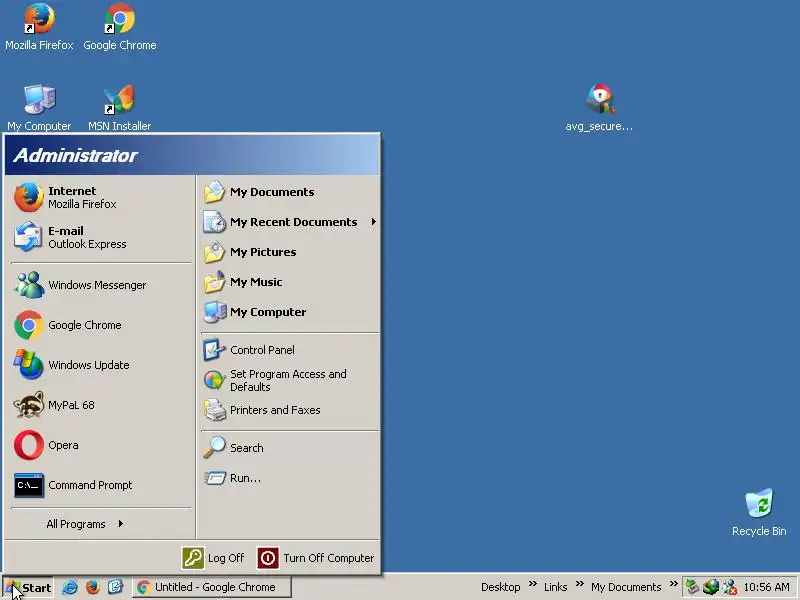Click Turn Off Computer button

315,558
